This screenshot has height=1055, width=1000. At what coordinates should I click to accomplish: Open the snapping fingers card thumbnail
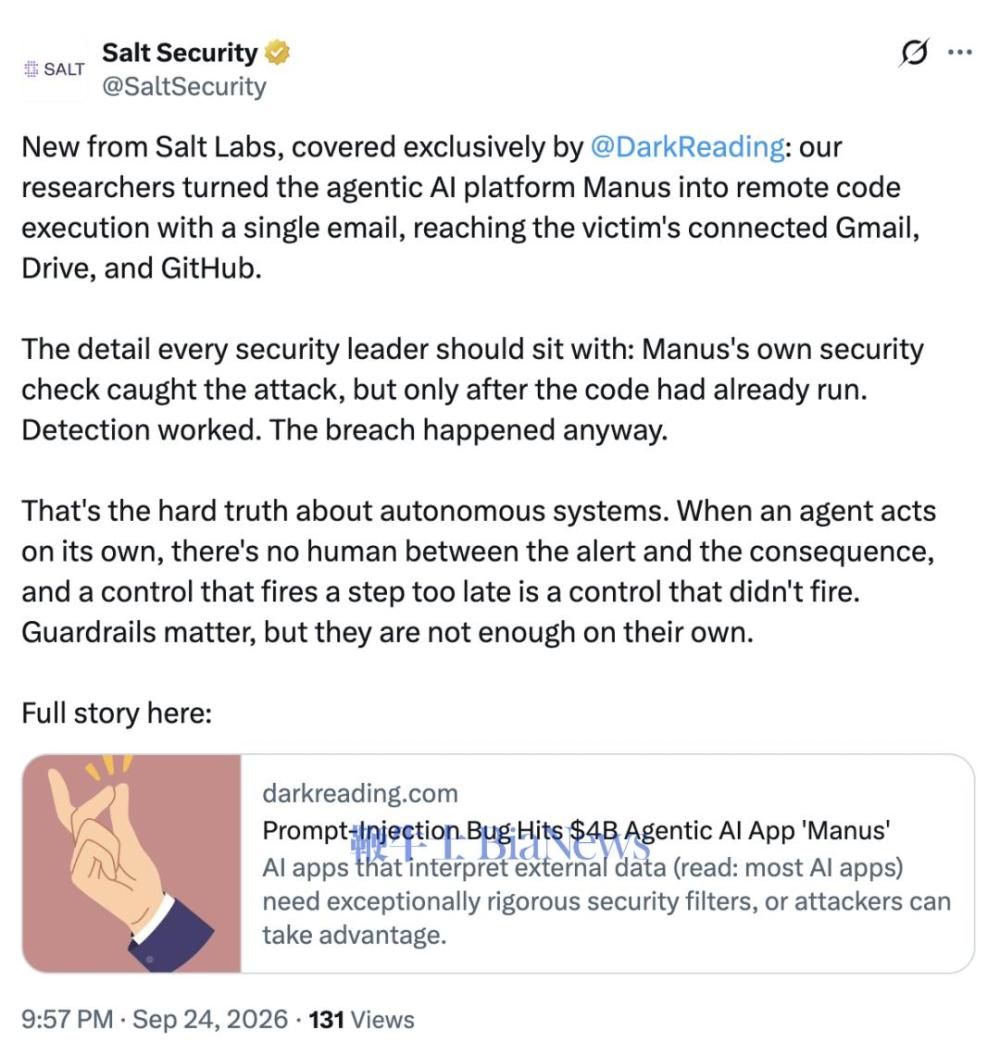[x=132, y=863]
